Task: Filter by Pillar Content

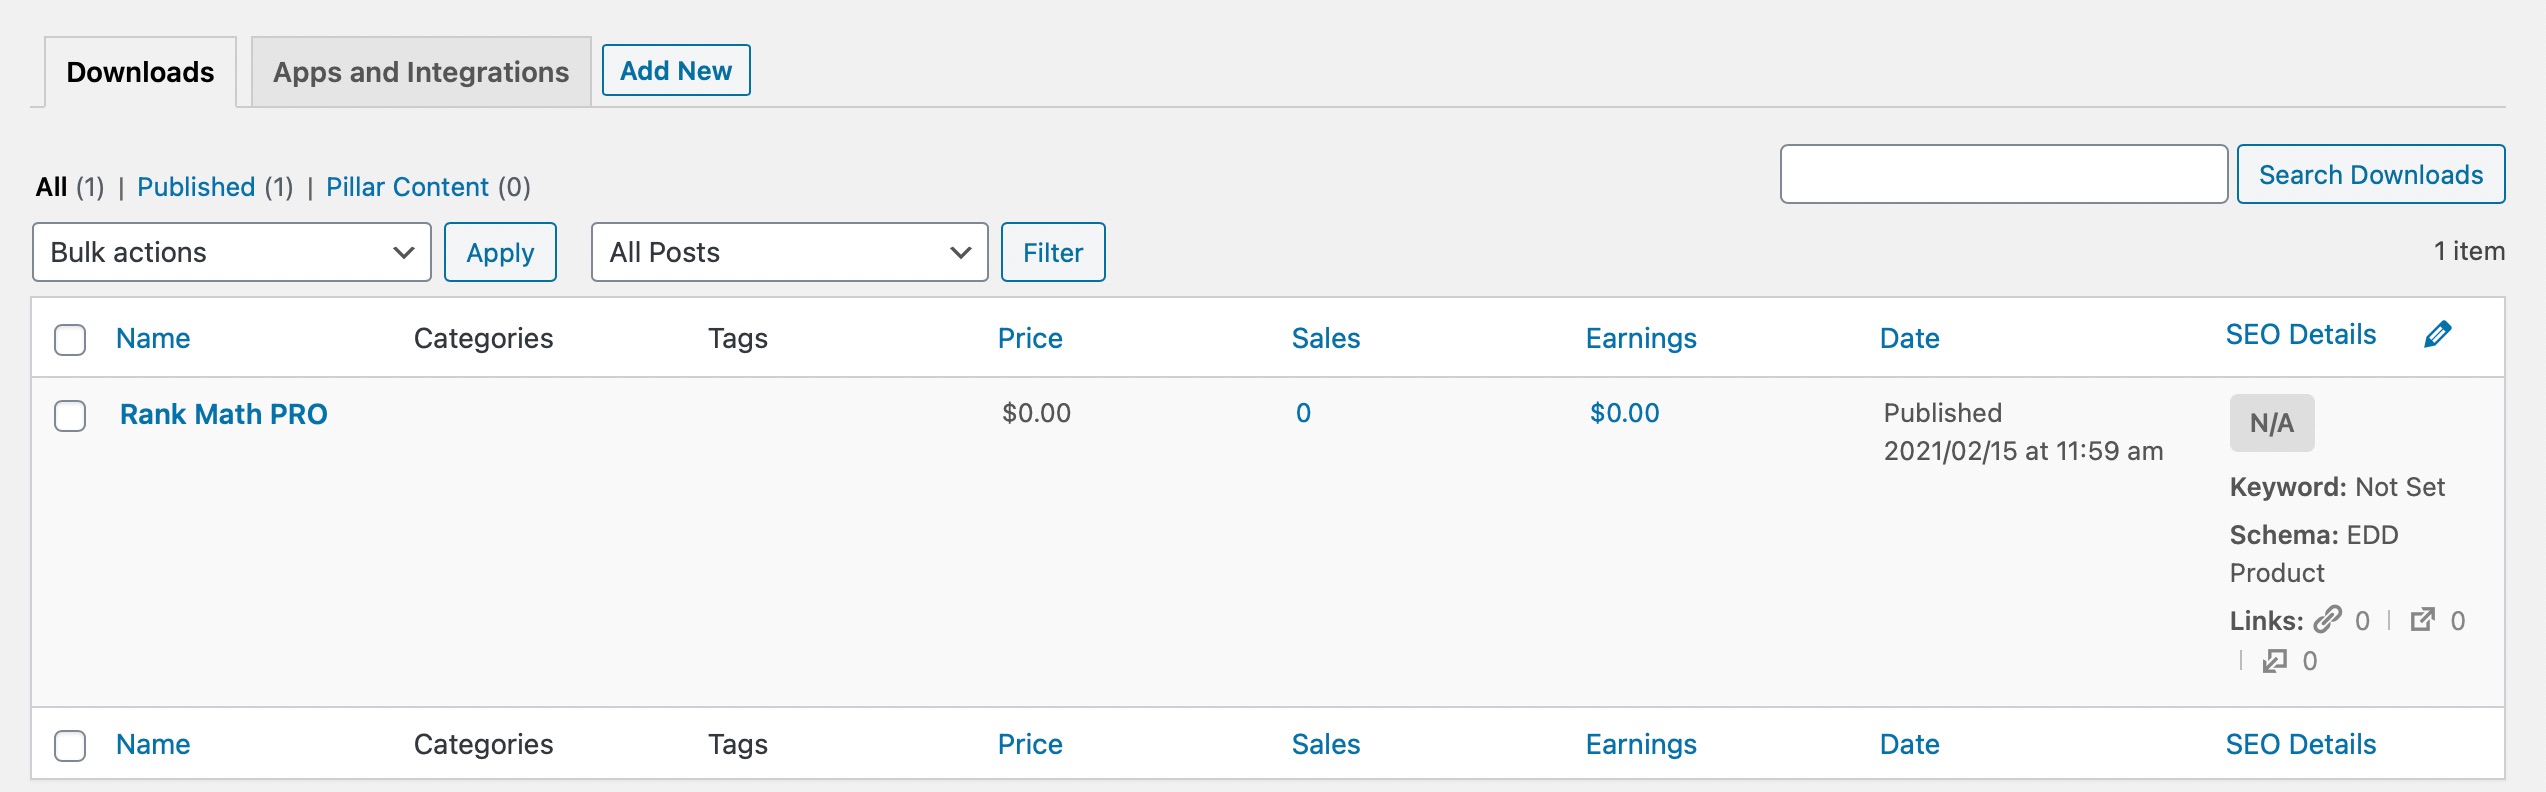Action: [407, 187]
